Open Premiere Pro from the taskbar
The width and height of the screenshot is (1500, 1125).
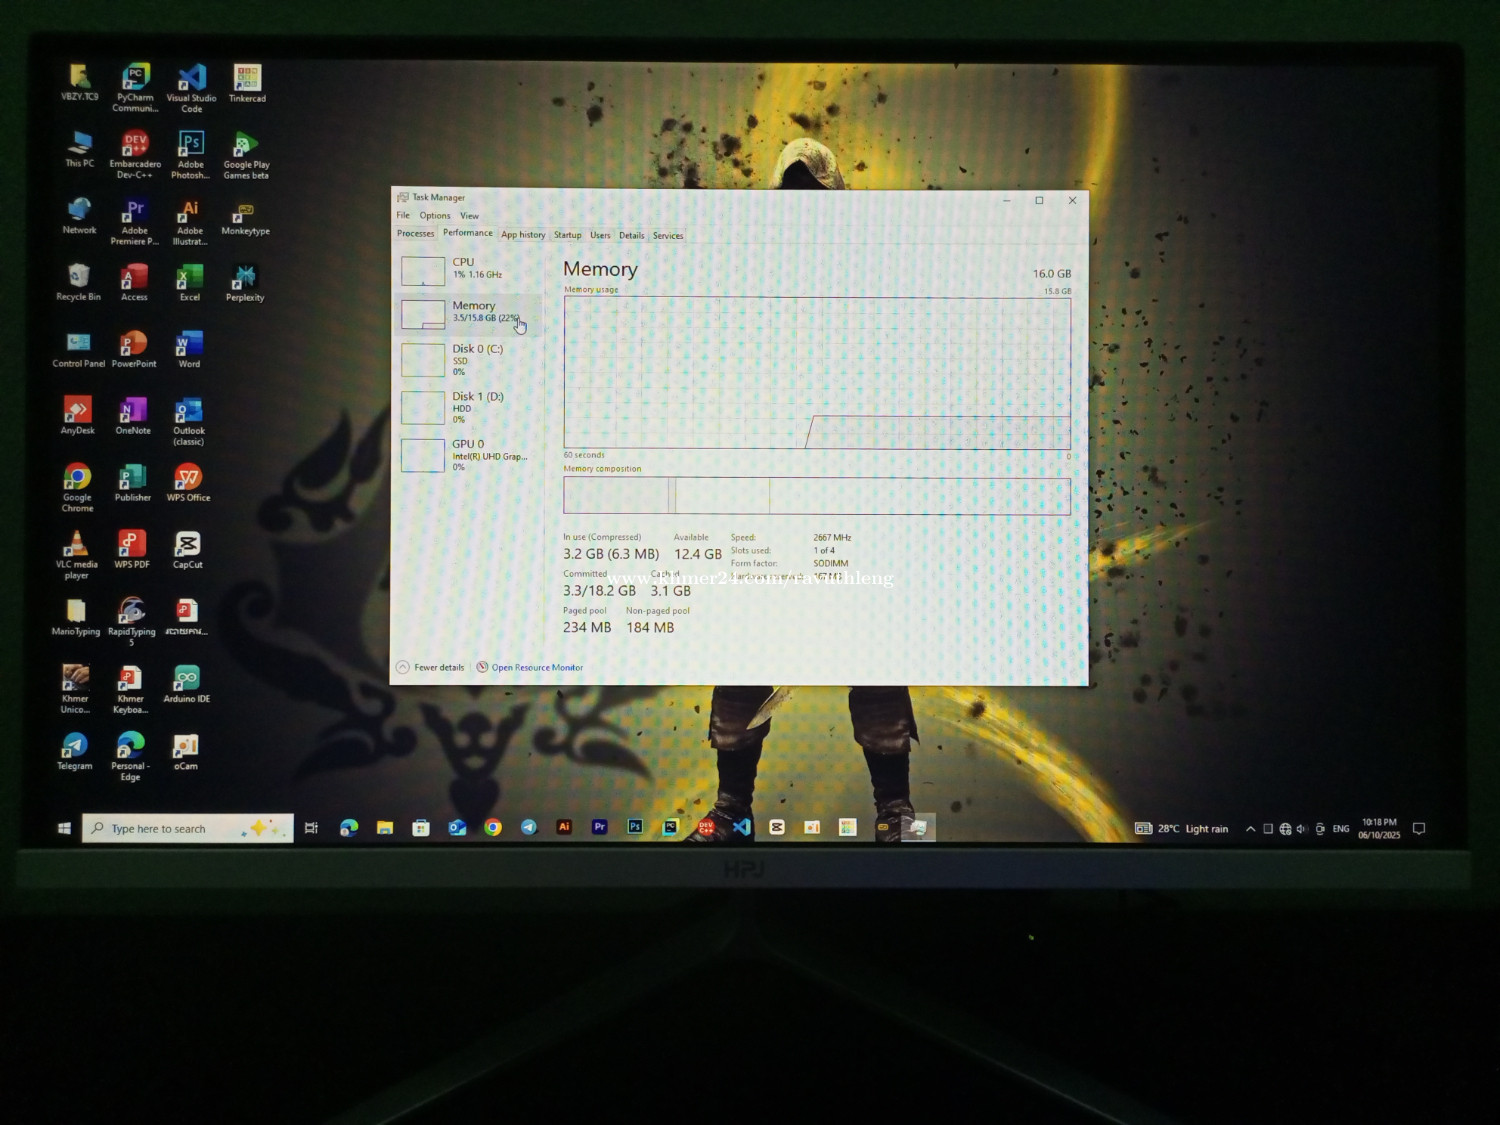click(600, 827)
